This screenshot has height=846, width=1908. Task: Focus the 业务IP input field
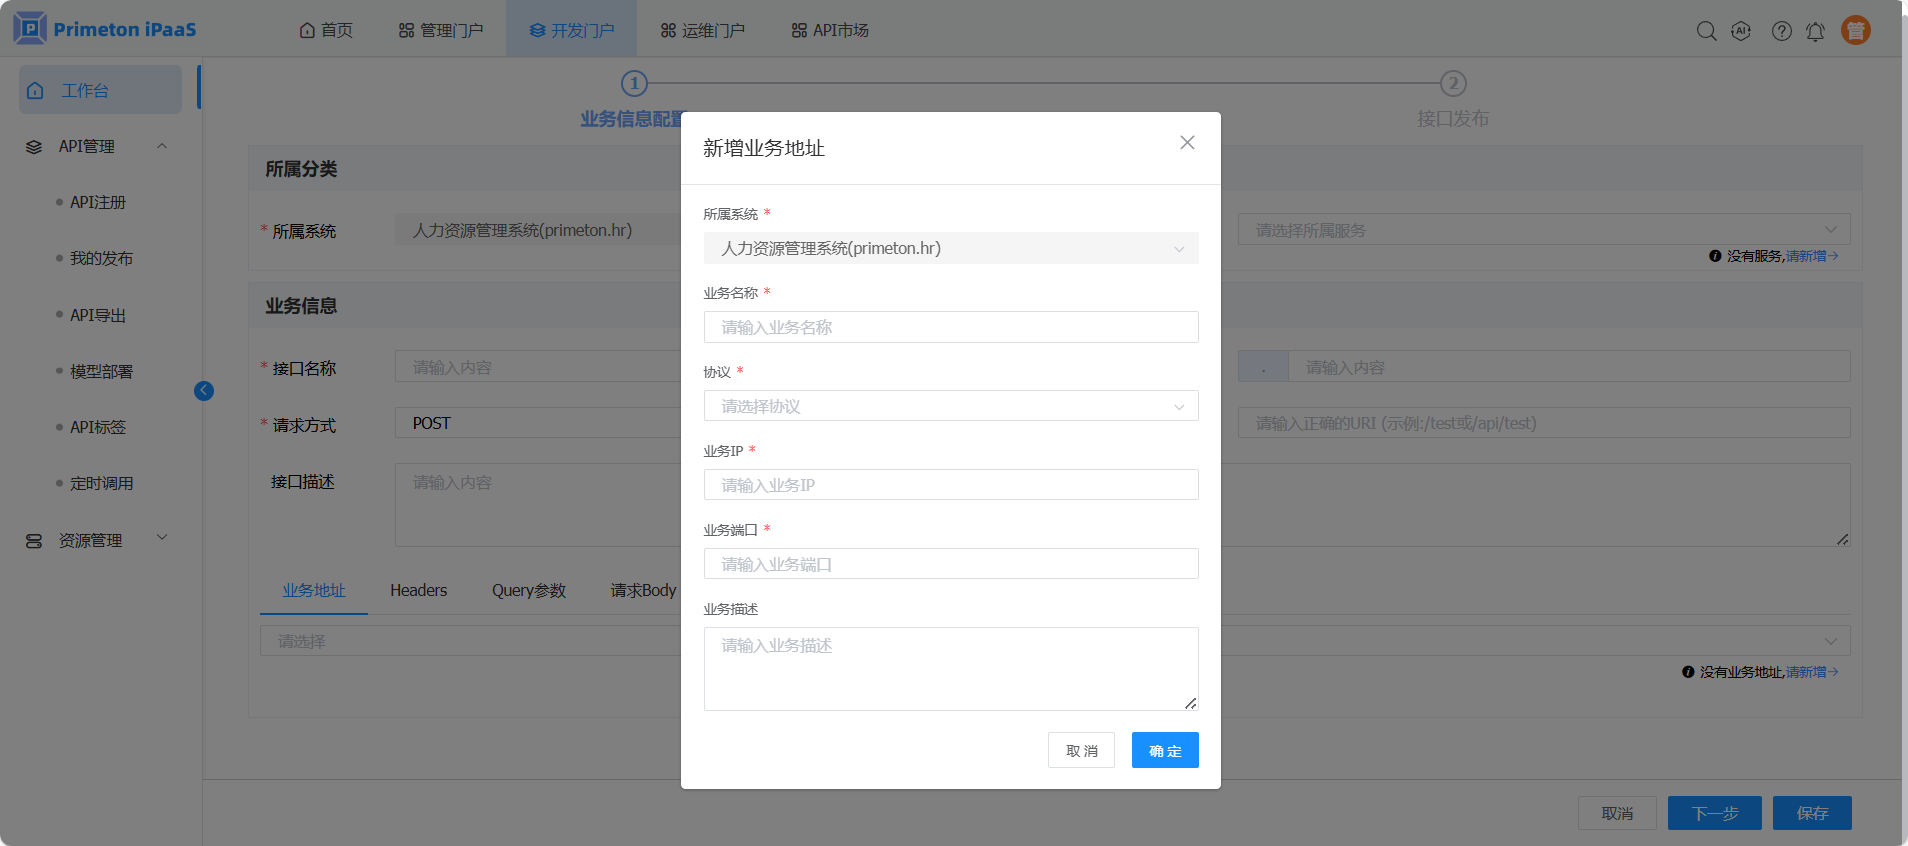950,485
